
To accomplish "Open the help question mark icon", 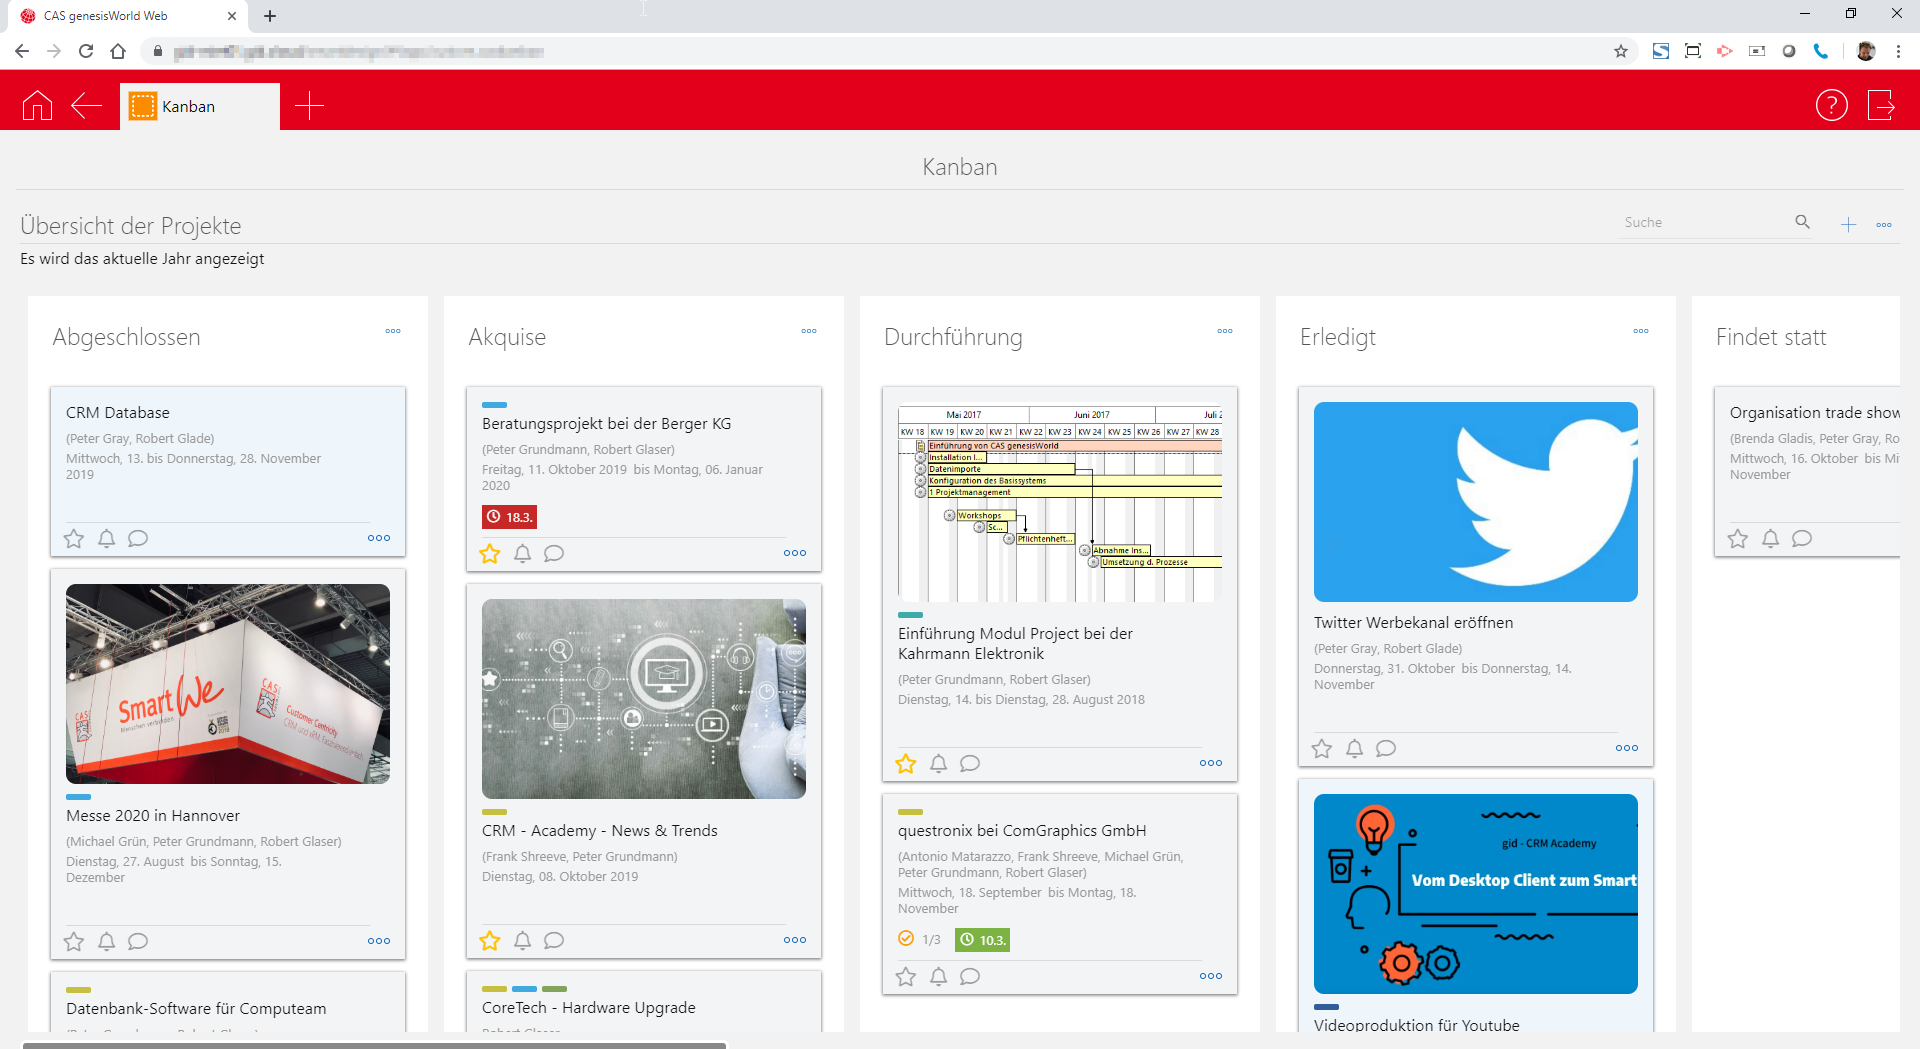I will click(1832, 105).
